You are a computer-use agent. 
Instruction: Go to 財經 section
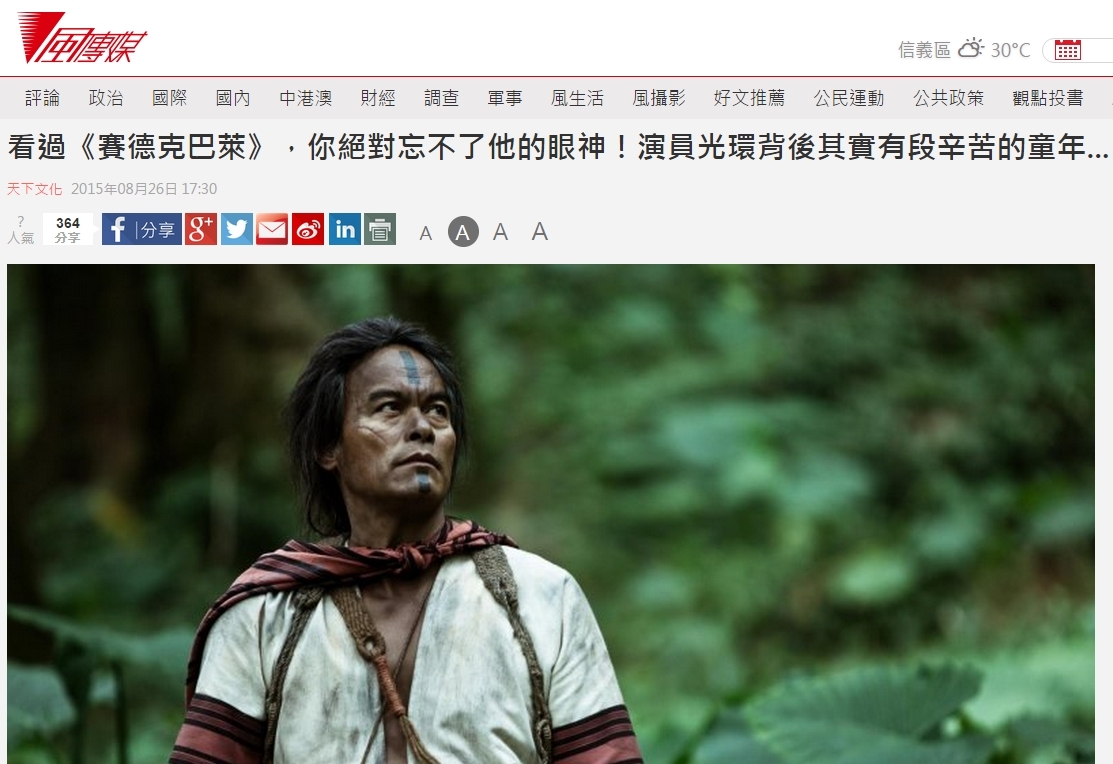click(x=378, y=98)
